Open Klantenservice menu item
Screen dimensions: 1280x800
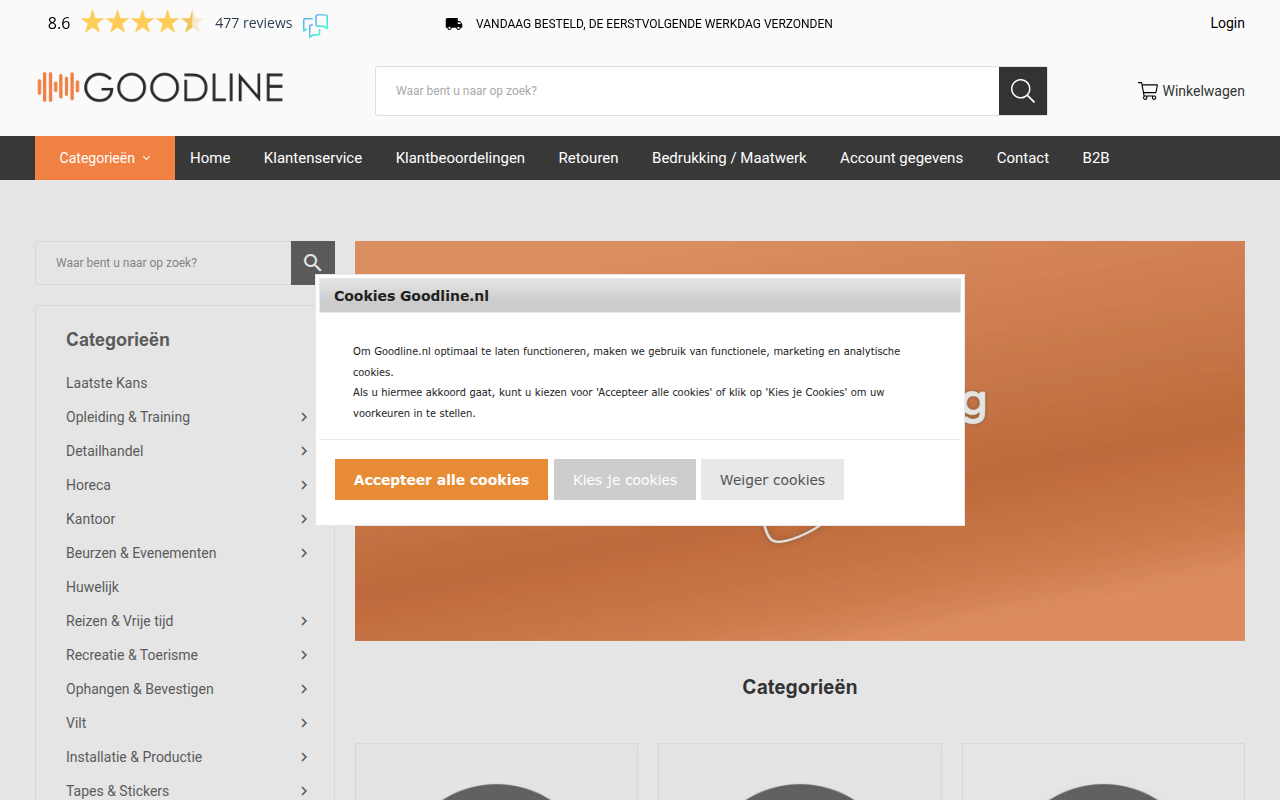point(313,158)
